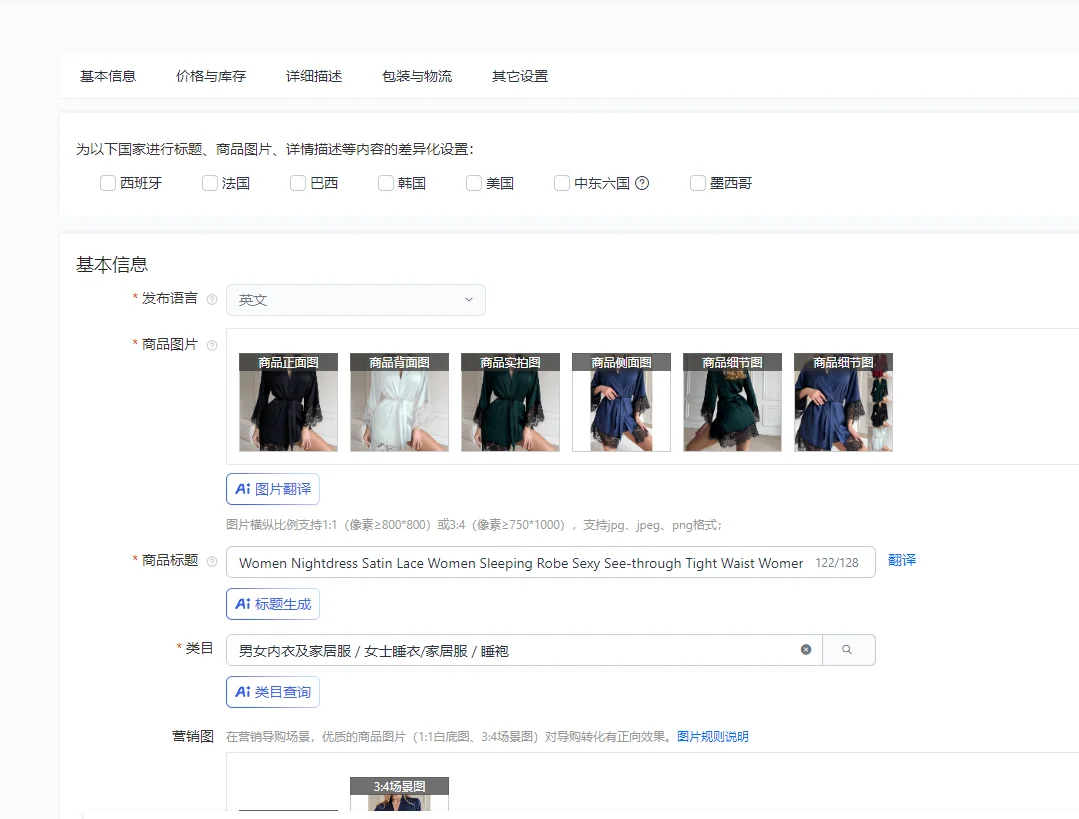The image size is (1079, 819).
Task: Click AI 标题生成 button
Action: (x=273, y=604)
